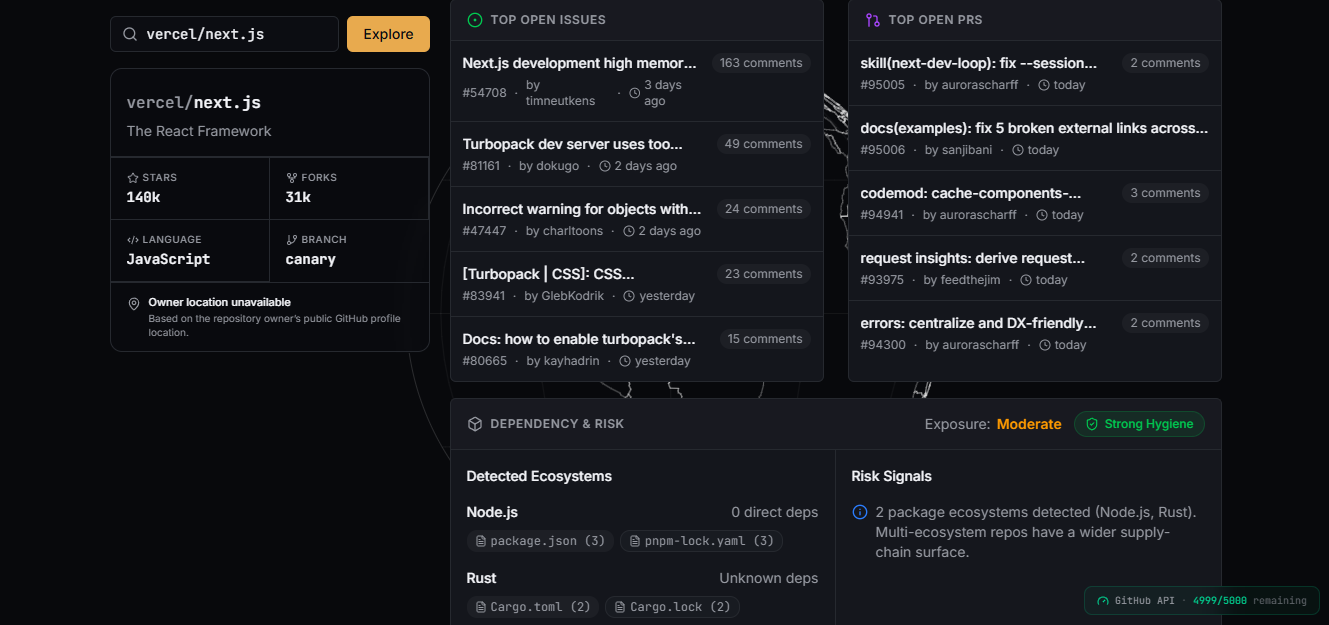
Task: Click the clock icon for issue #80665
Action: [625, 361]
